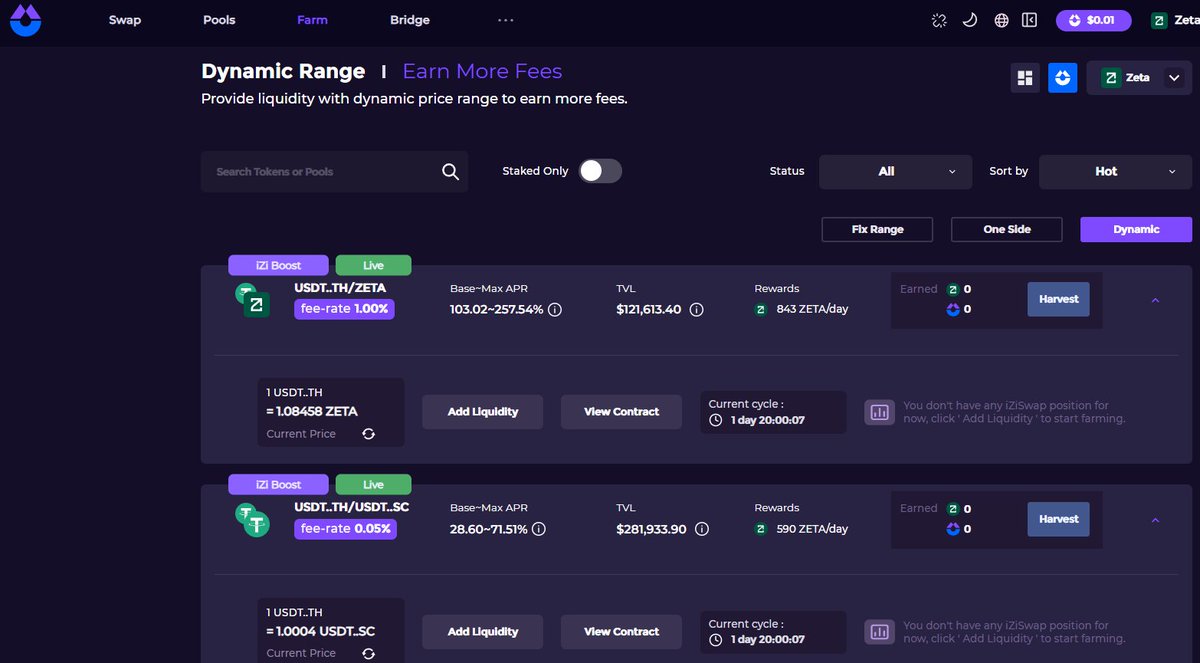1200x663 pixels.
Task: Open the three-dots more menu
Action: (505, 20)
